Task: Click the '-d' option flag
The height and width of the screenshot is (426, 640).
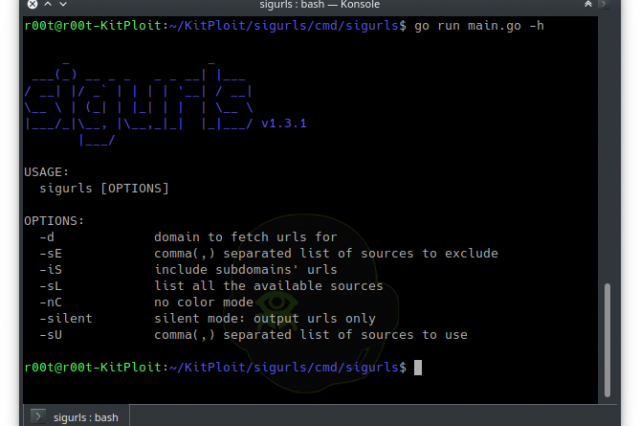Action: click(x=47, y=237)
